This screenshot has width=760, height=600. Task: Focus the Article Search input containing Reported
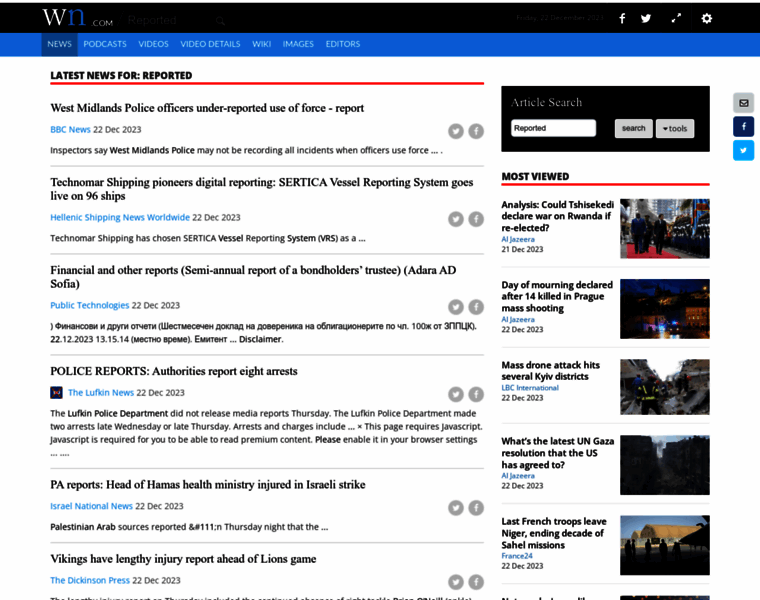(553, 128)
